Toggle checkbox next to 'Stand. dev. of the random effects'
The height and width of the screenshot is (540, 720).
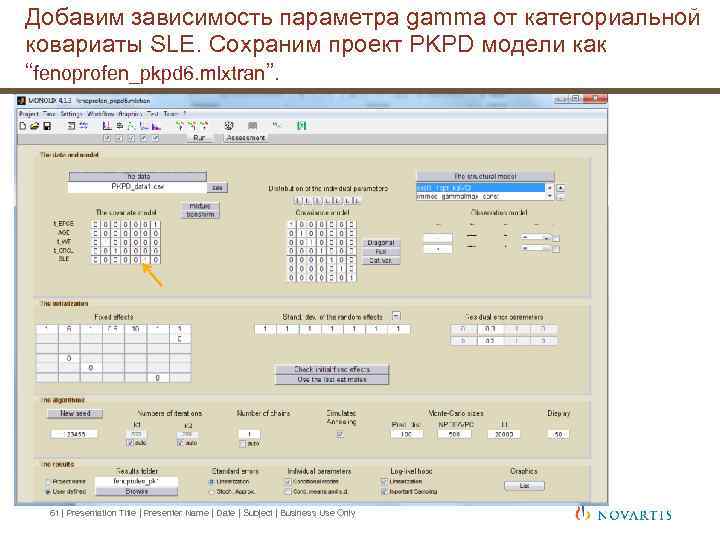396,316
